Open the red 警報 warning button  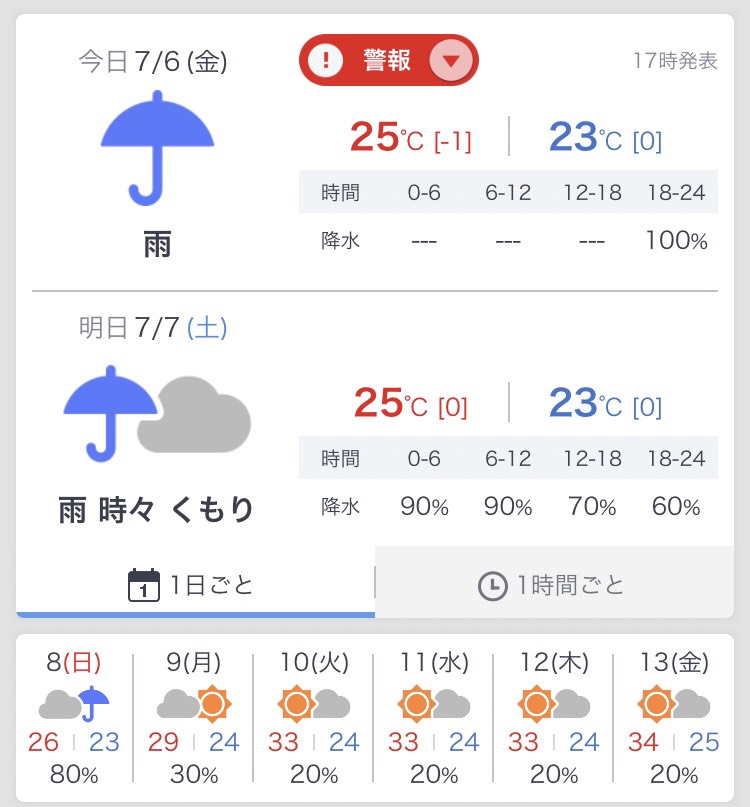387,61
